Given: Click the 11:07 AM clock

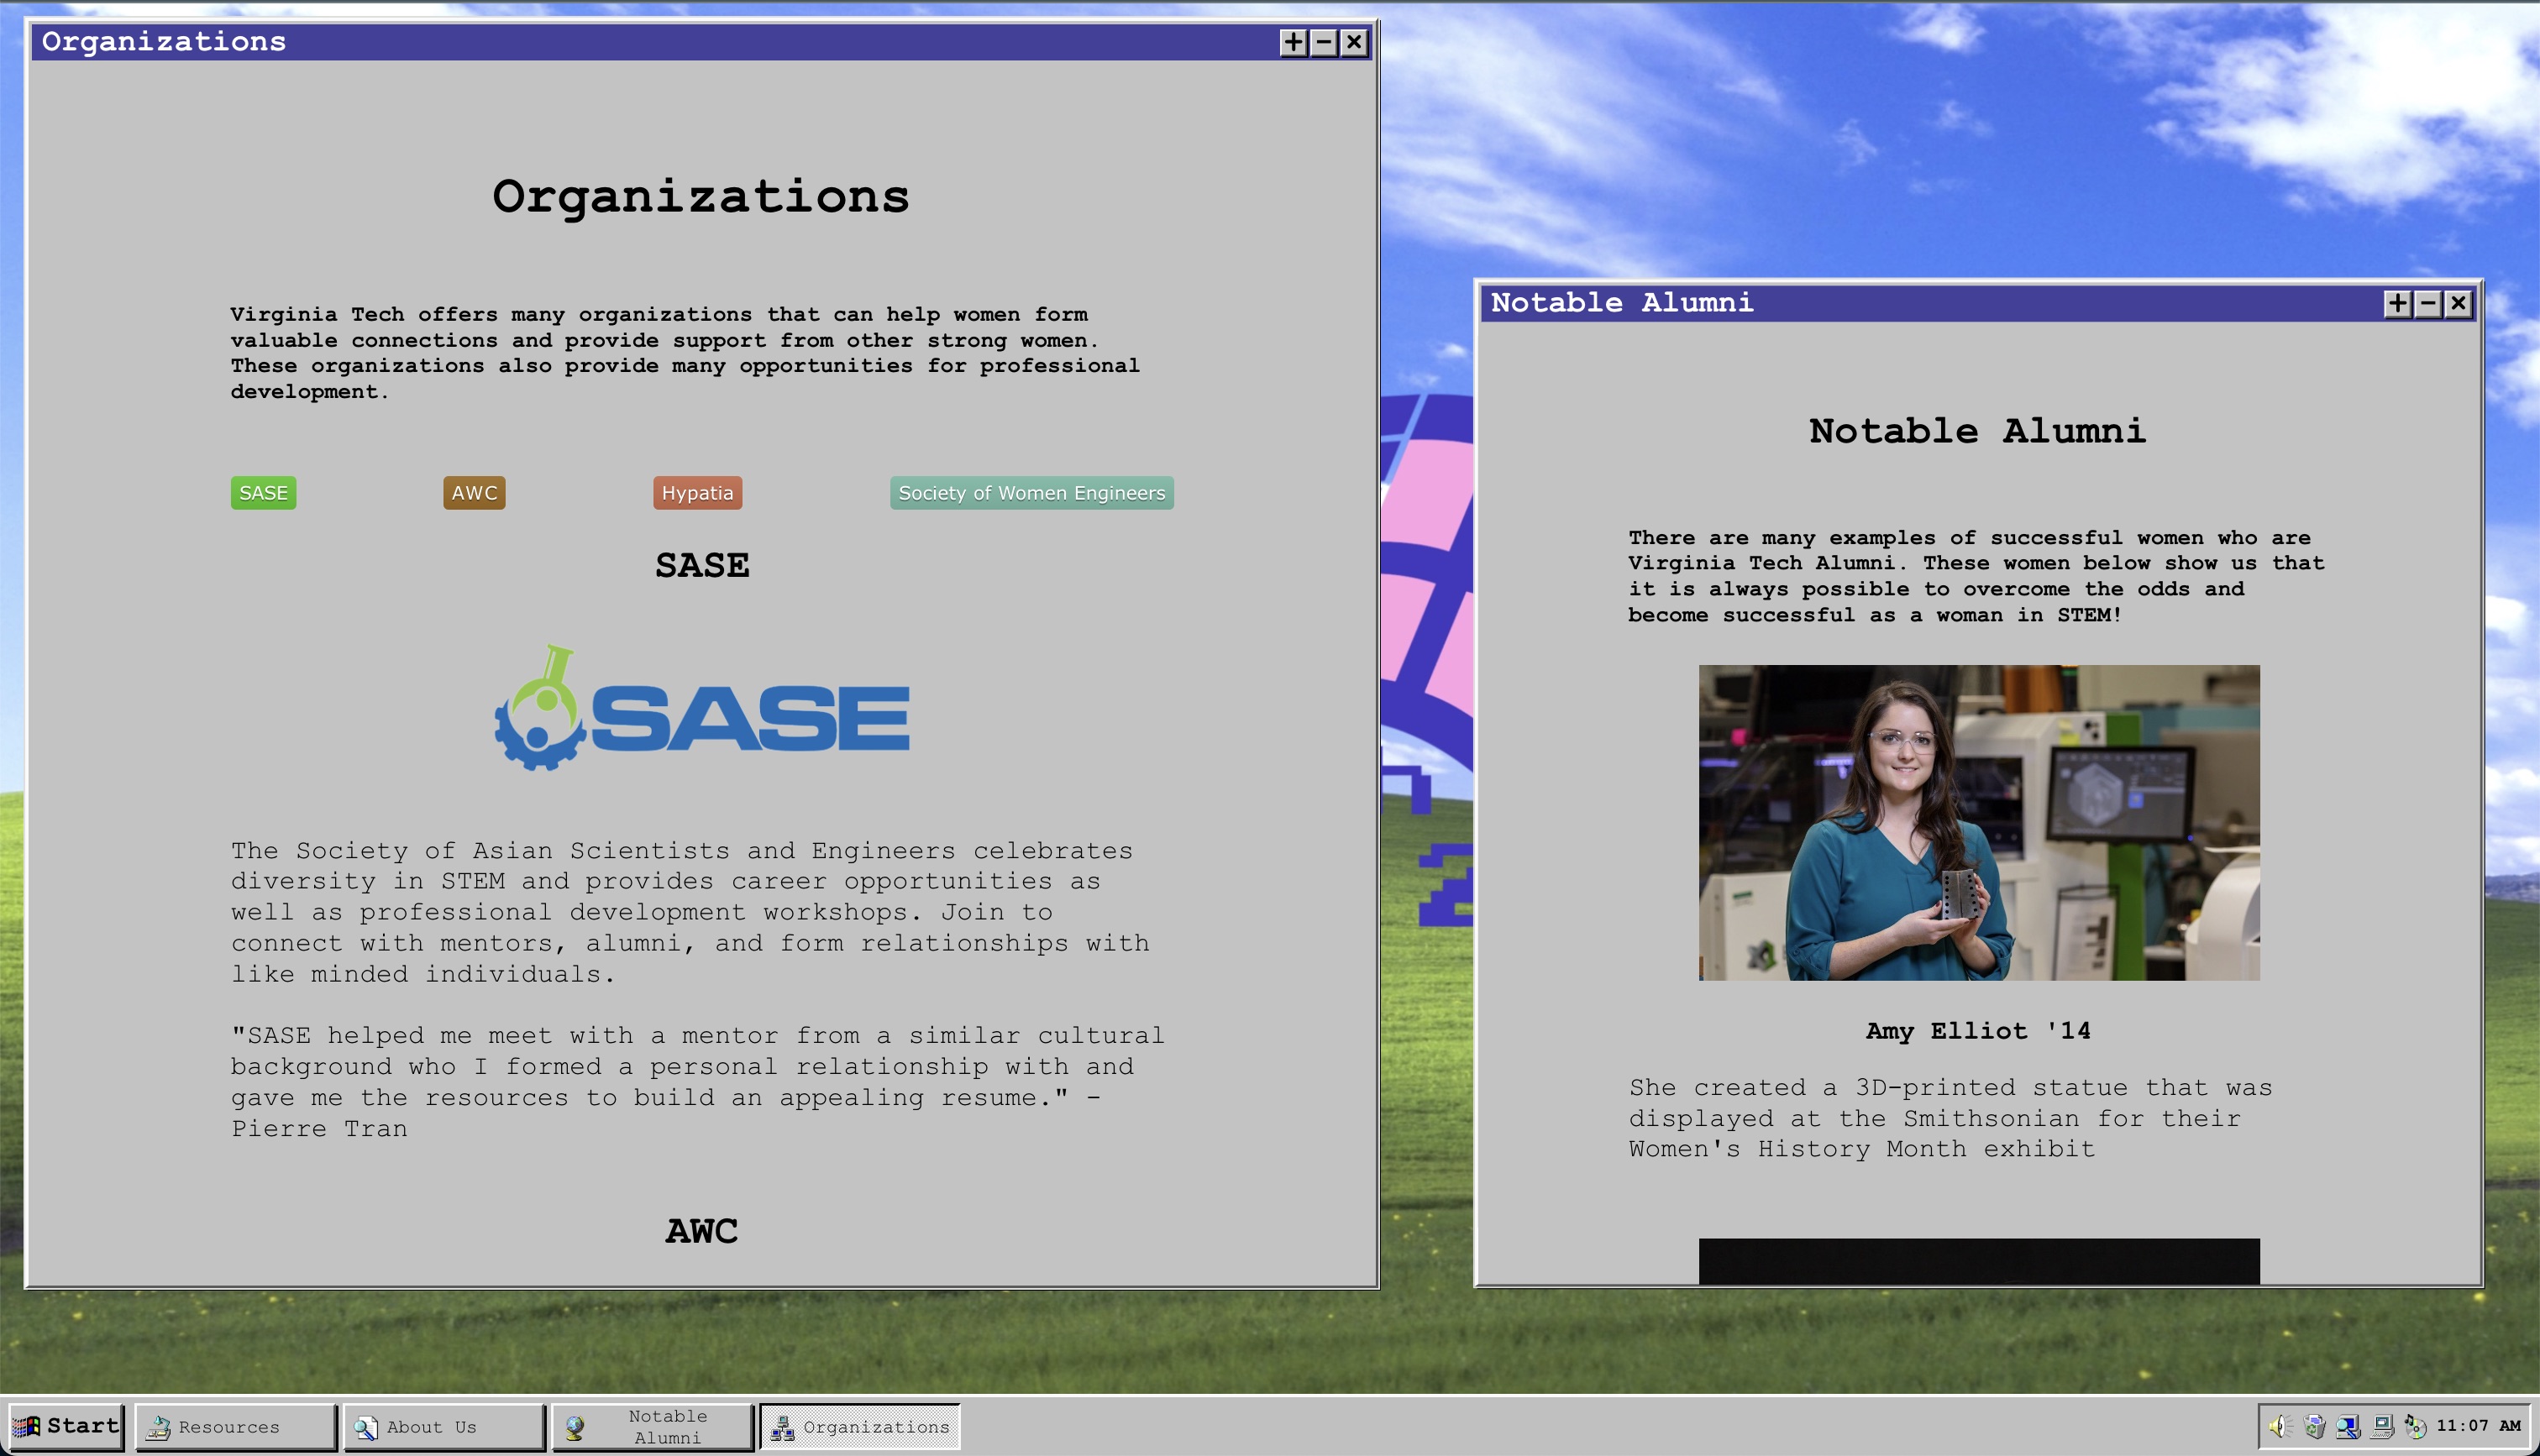Looking at the screenshot, I should tap(2478, 1426).
